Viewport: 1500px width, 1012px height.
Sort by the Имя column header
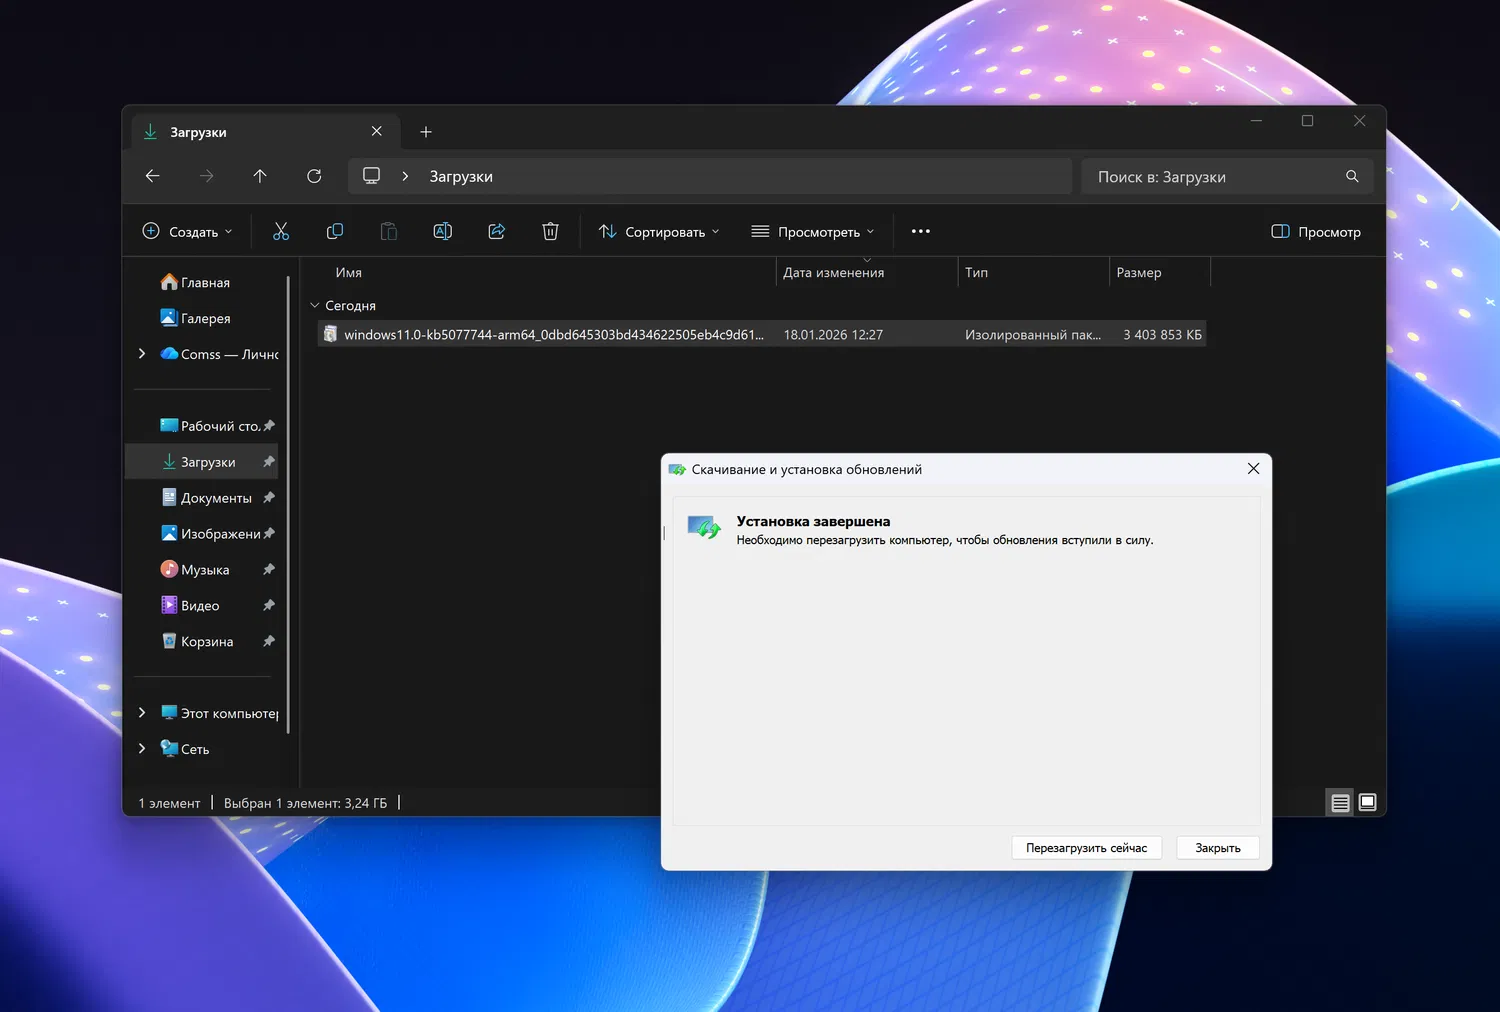(349, 272)
